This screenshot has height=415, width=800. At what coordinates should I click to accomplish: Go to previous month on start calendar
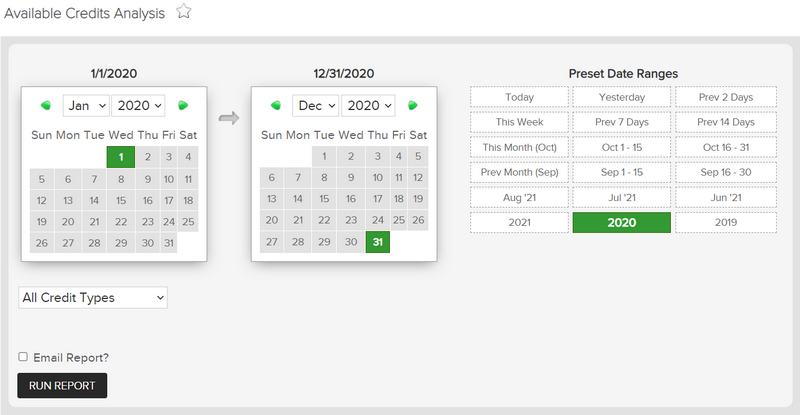[x=46, y=106]
